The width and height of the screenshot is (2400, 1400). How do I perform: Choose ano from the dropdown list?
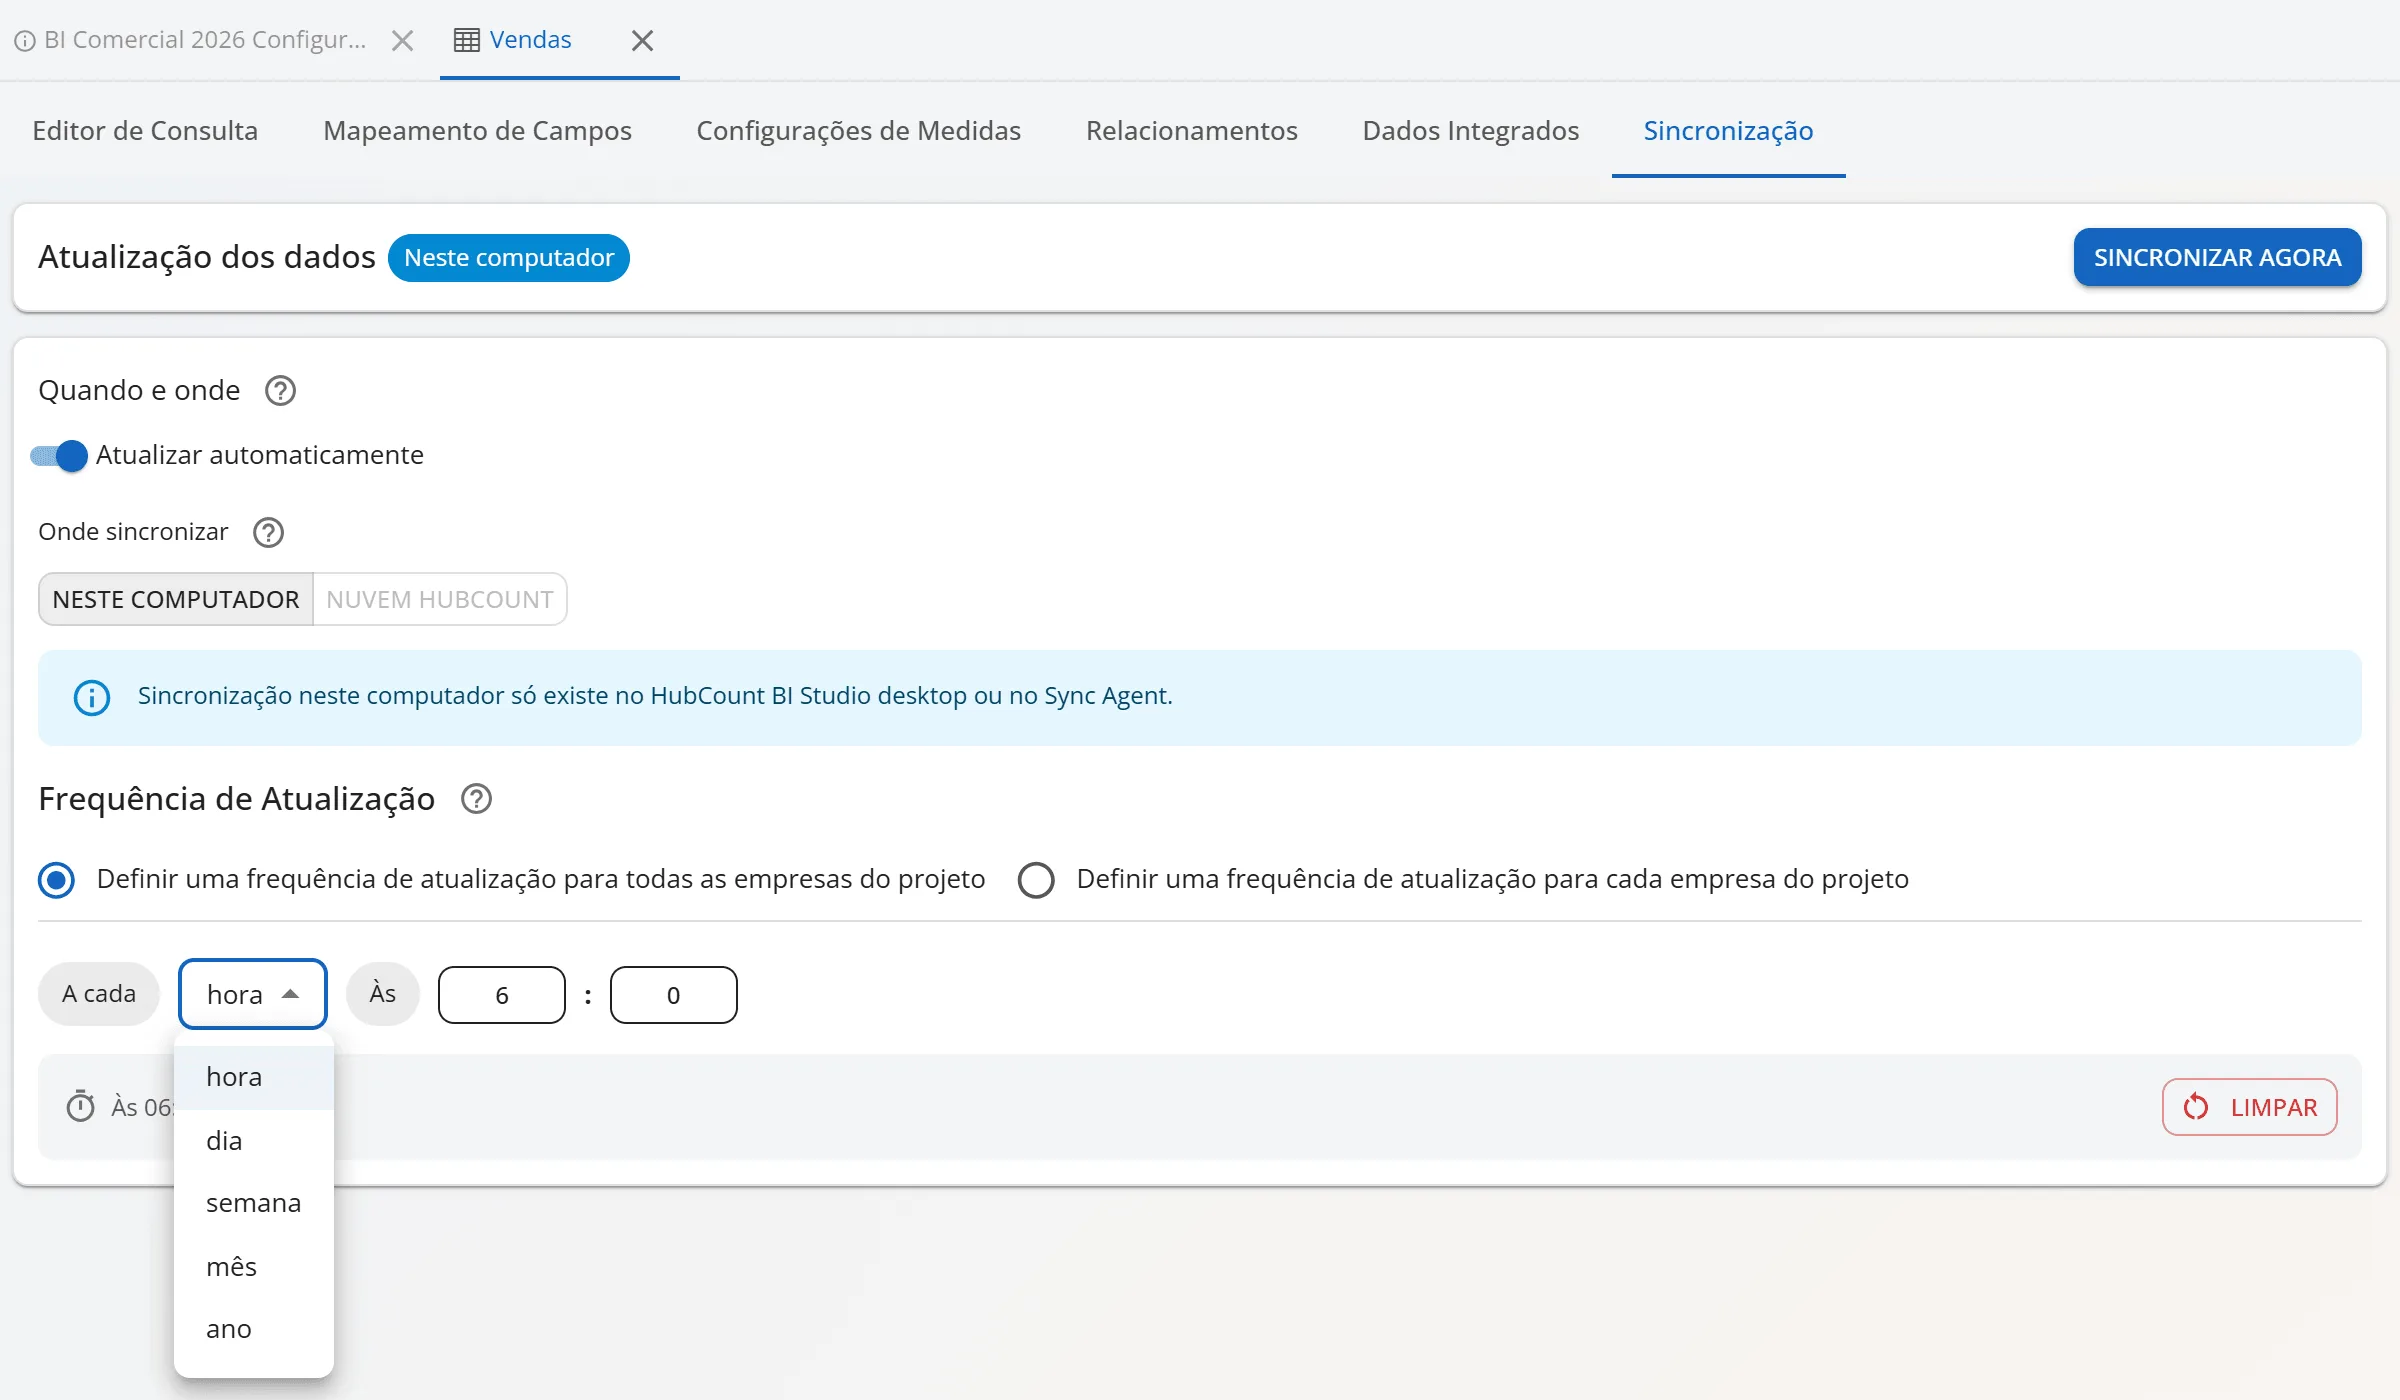point(254,1329)
